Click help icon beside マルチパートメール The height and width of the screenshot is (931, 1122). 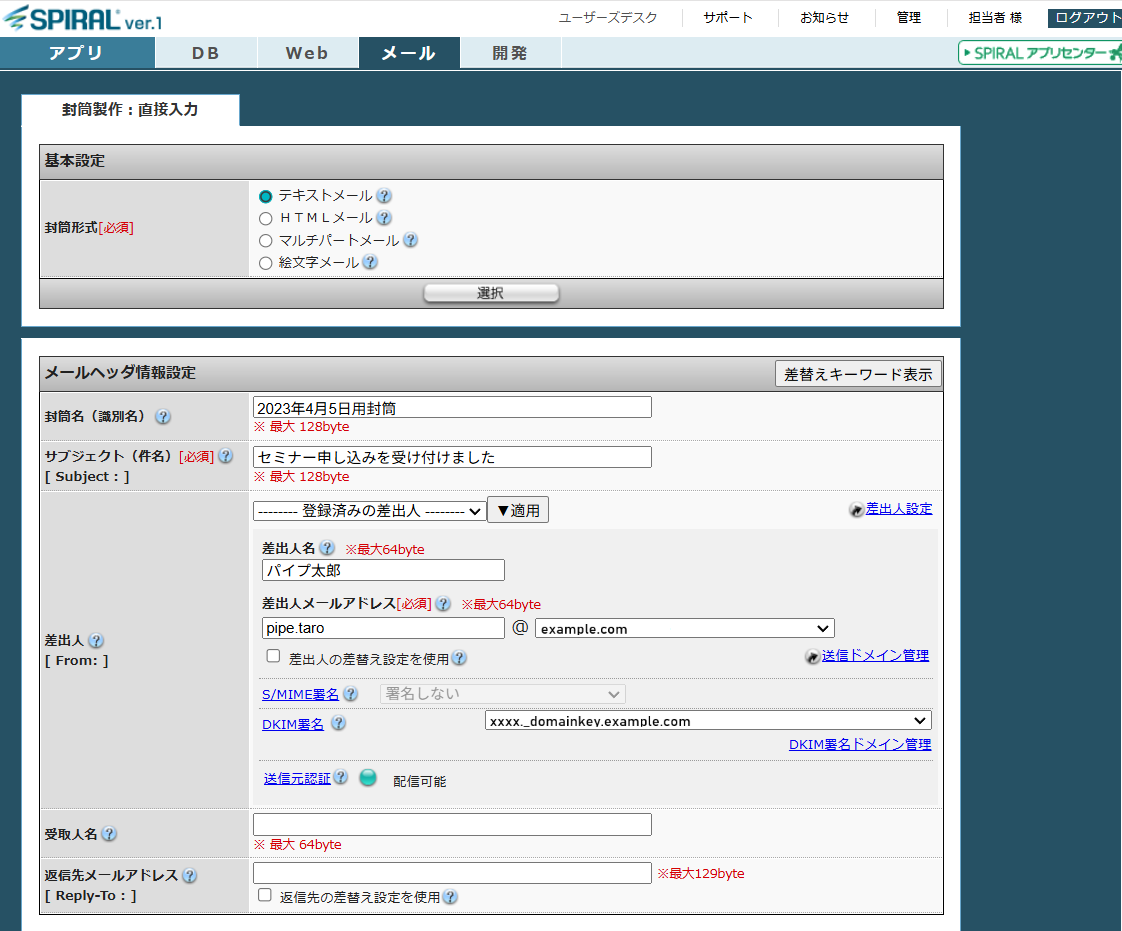tap(410, 240)
